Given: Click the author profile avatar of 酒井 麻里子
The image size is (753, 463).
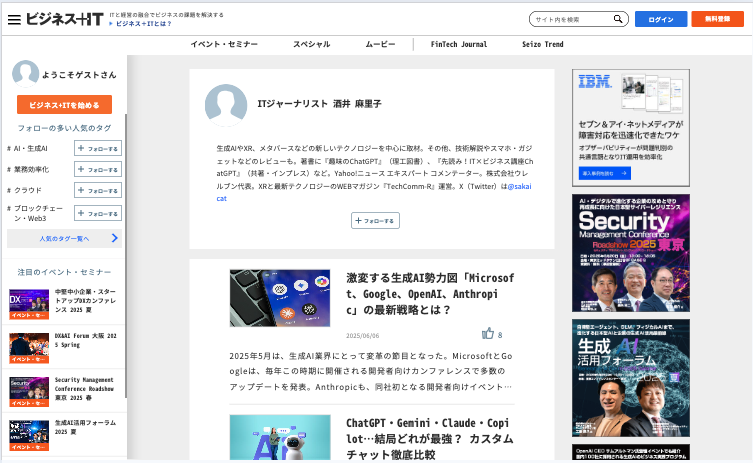Looking at the screenshot, I should [226, 105].
